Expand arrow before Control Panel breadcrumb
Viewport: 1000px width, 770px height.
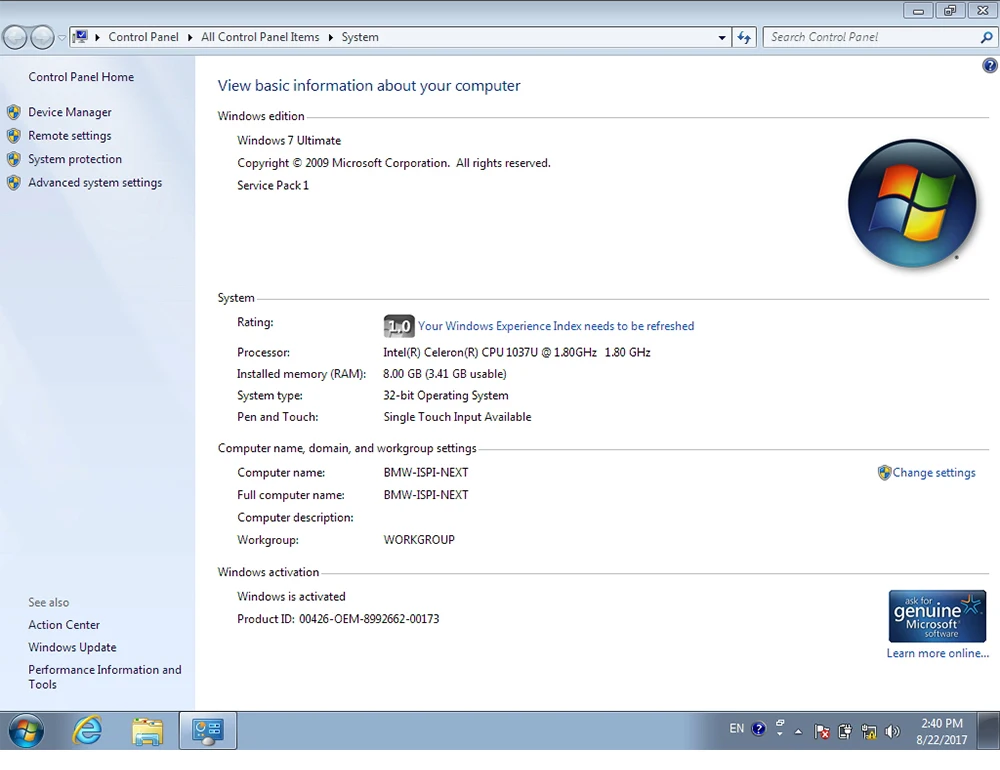98,38
